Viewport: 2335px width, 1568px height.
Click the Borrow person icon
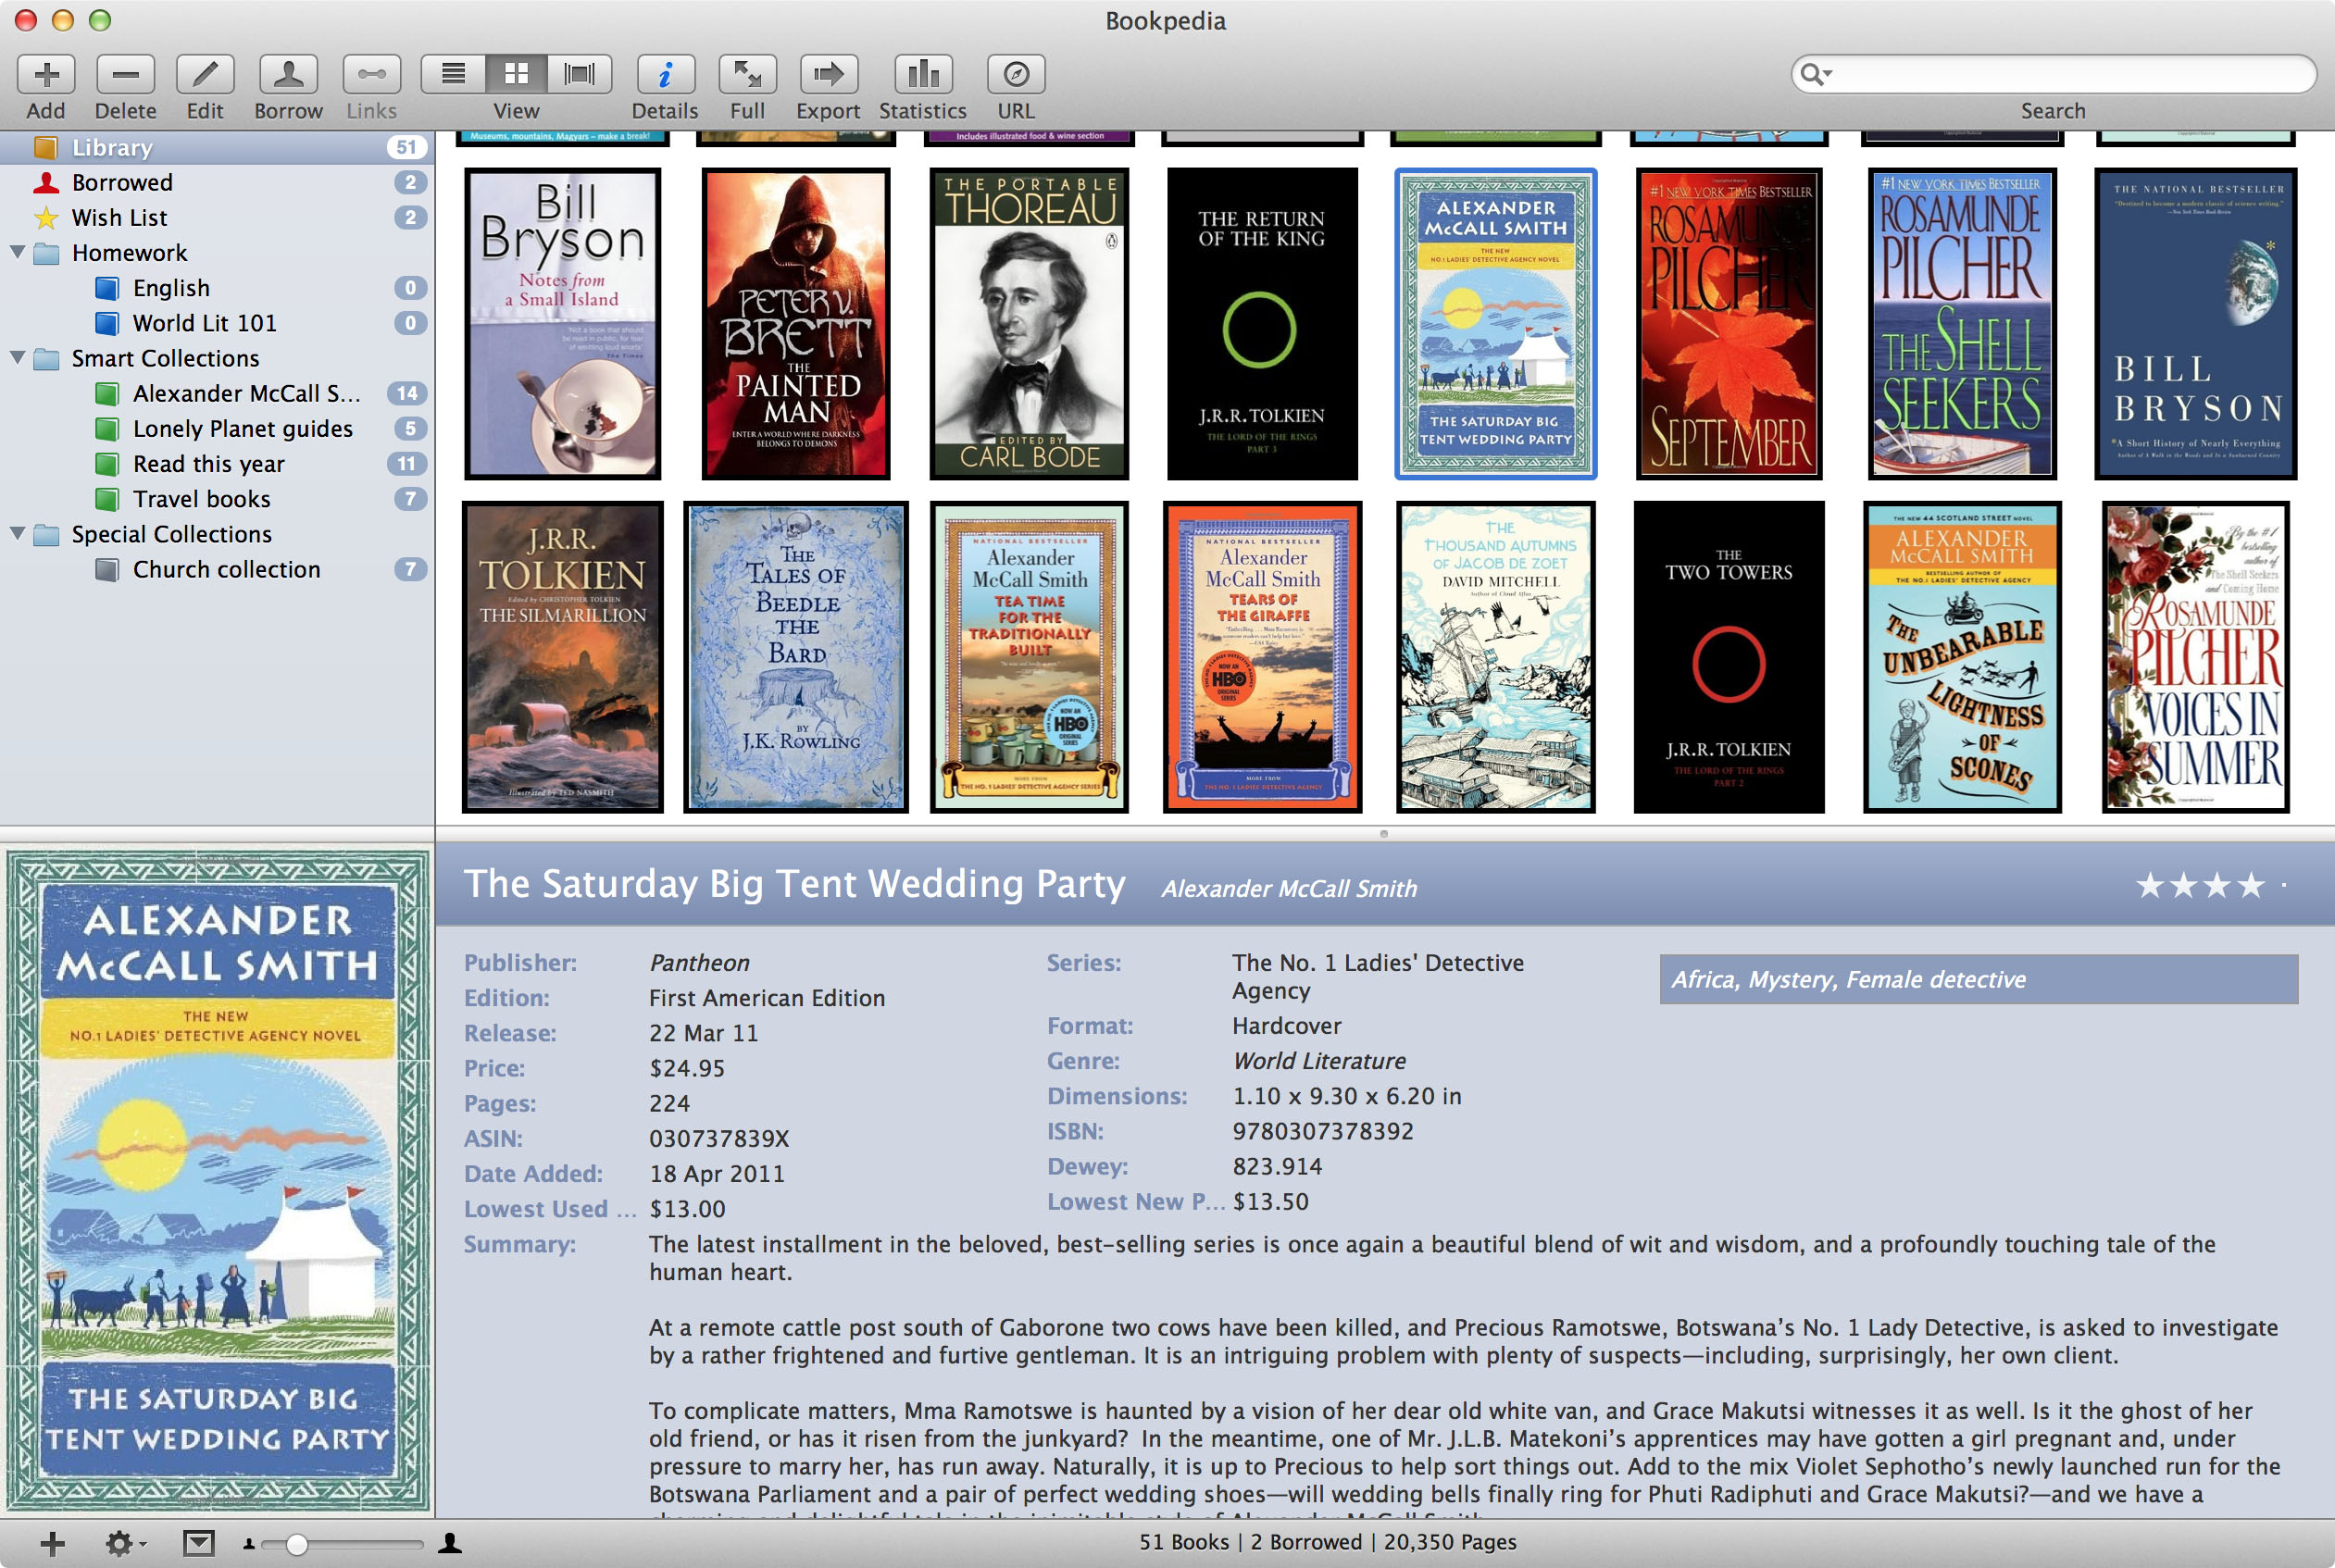(x=288, y=74)
